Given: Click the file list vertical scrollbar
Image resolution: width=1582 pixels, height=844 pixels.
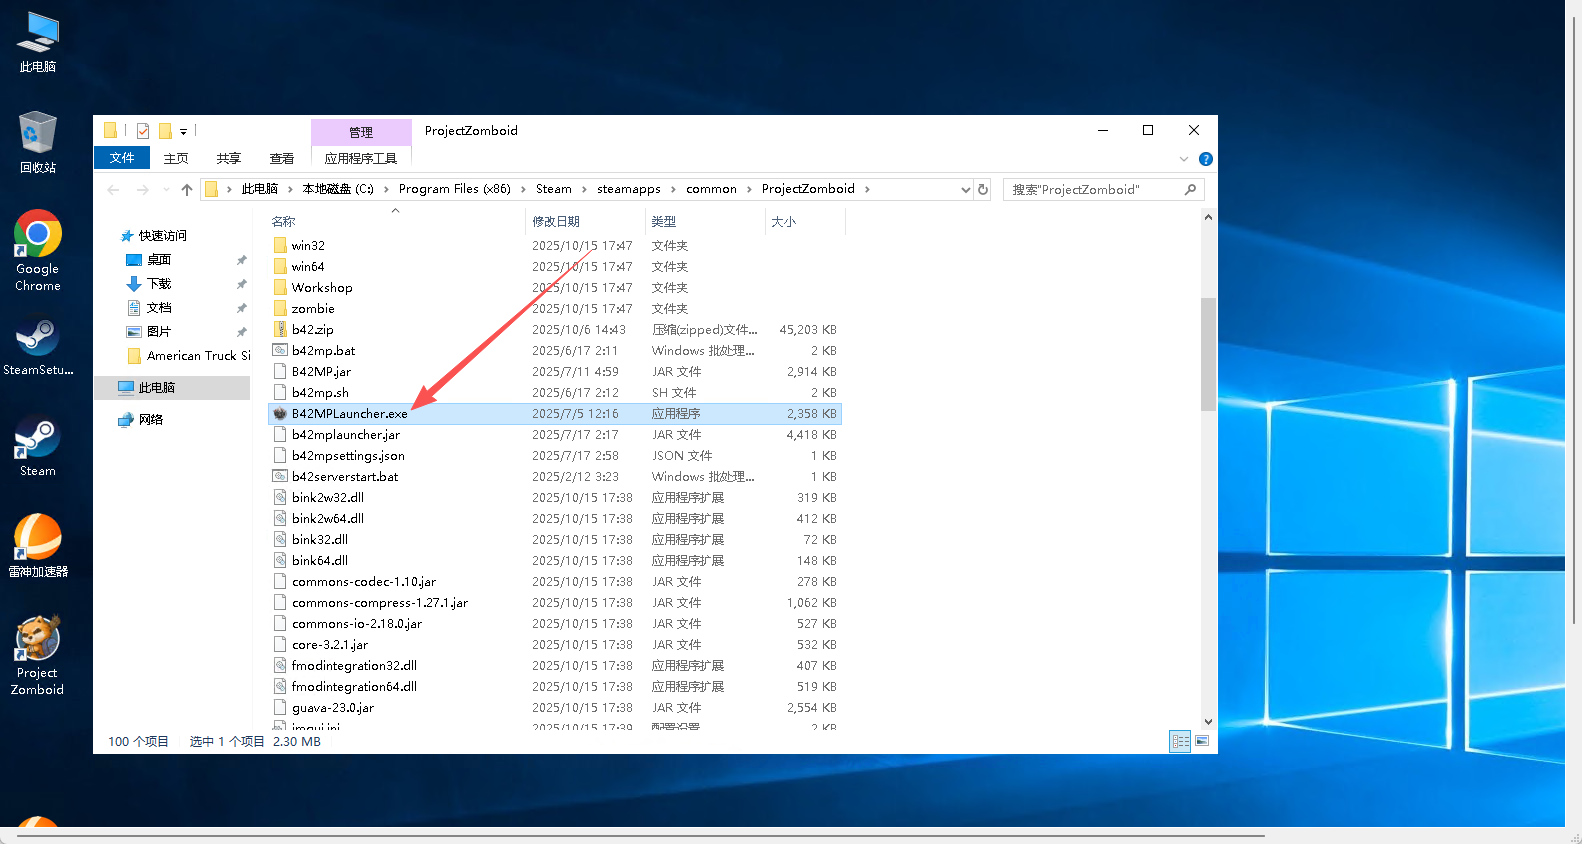Looking at the screenshot, I should (1208, 355).
